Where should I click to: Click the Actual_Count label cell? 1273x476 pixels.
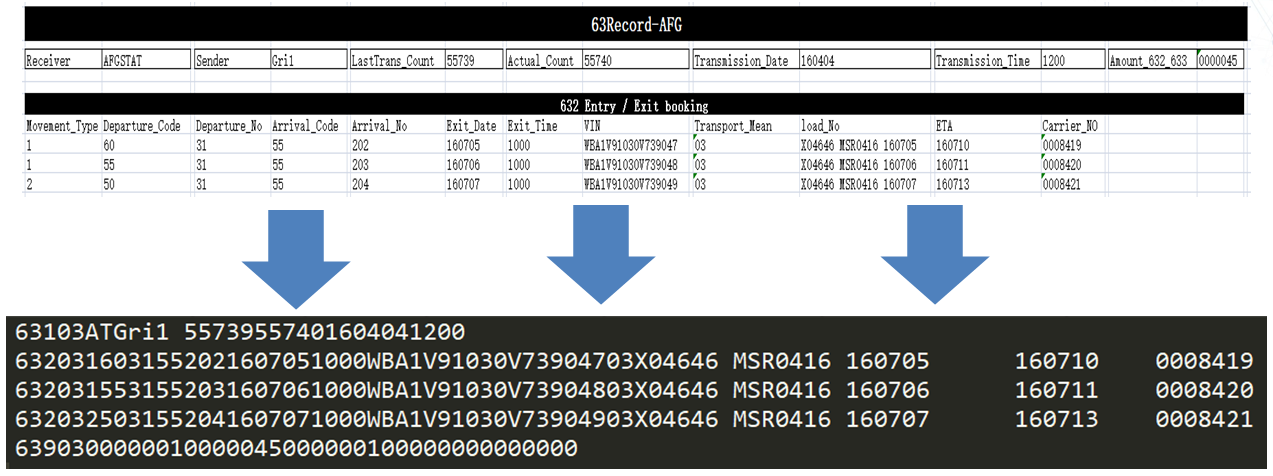(x=543, y=60)
